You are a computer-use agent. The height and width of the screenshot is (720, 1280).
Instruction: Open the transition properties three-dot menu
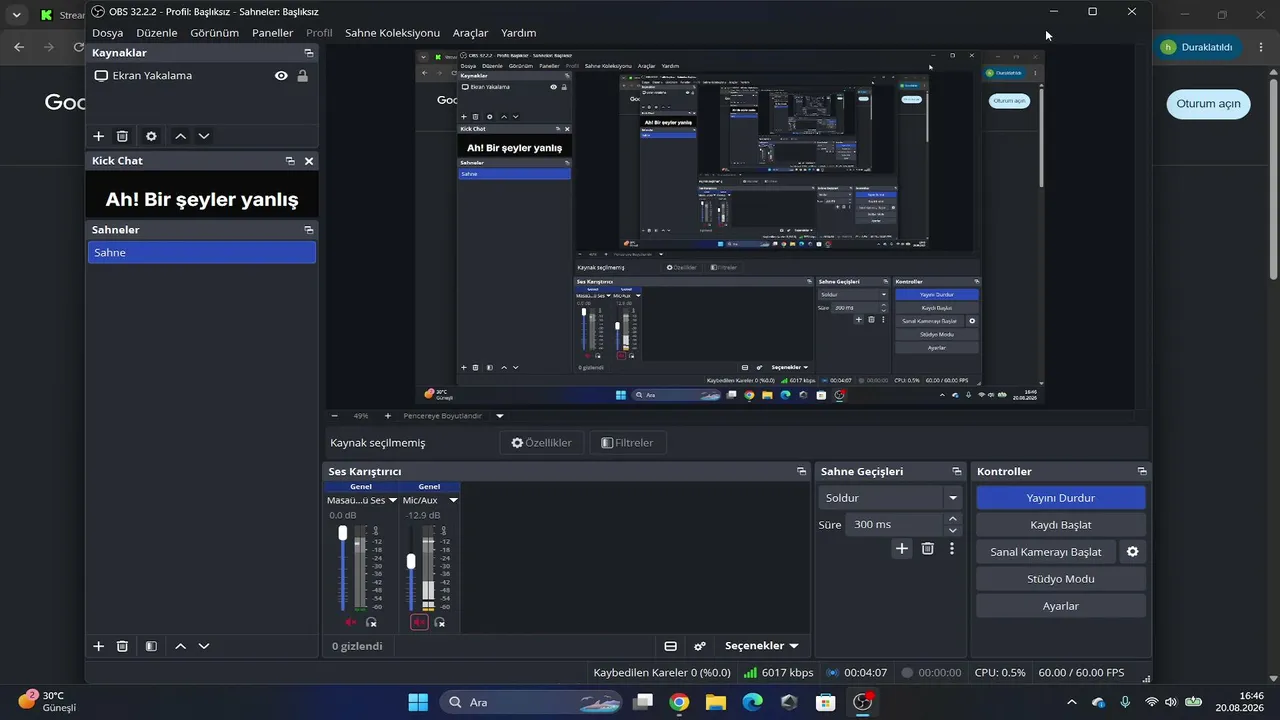click(x=952, y=549)
